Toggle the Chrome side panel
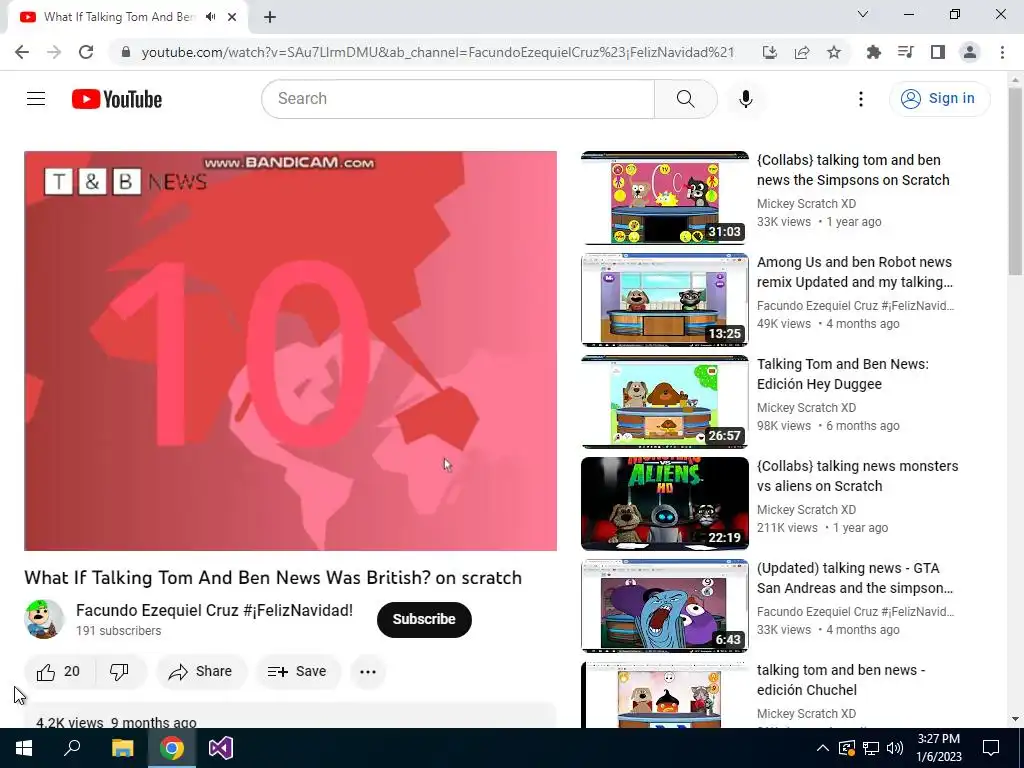This screenshot has height=768, width=1024. click(x=938, y=52)
